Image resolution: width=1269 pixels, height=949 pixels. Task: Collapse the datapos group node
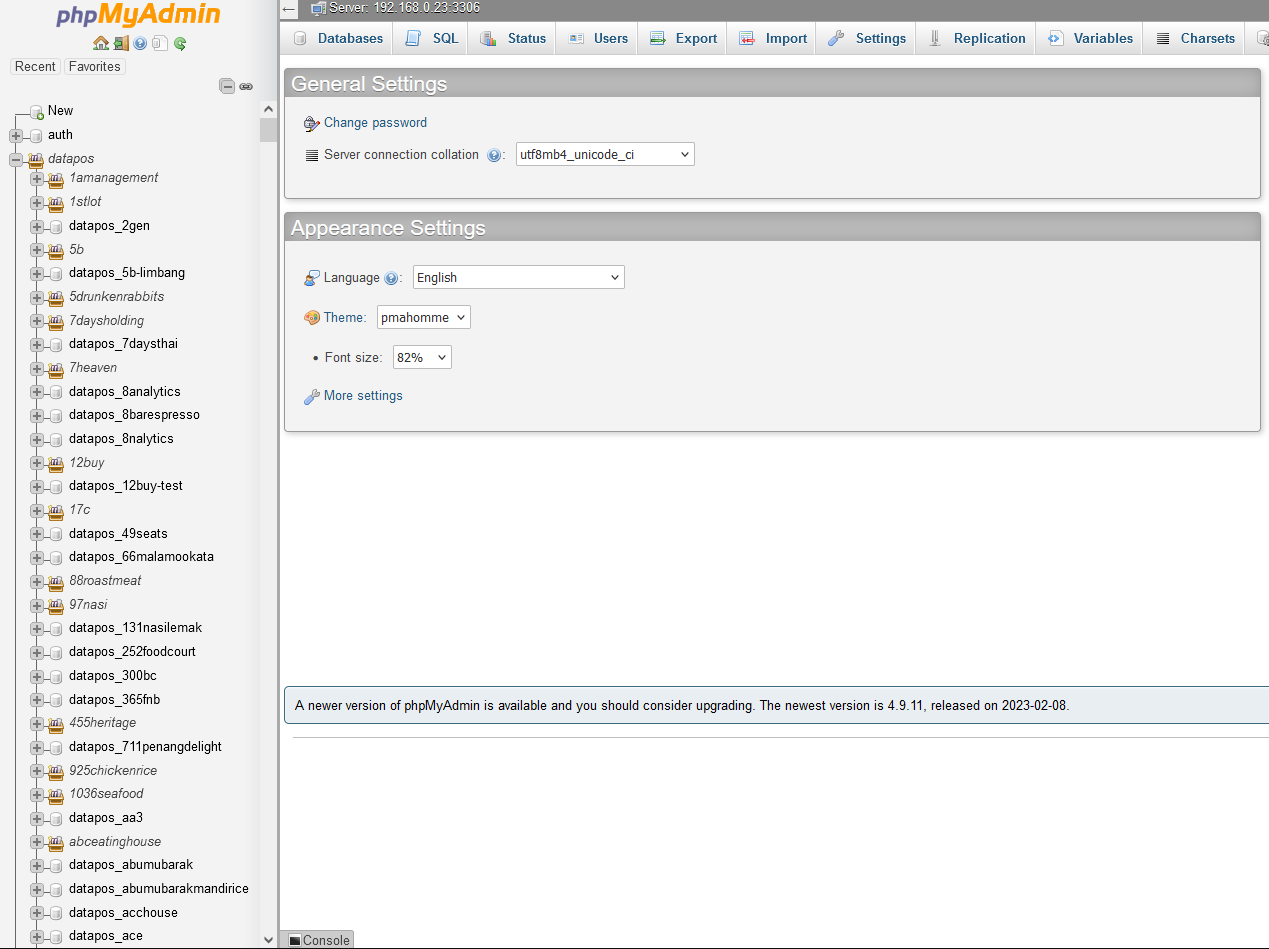click(x=16, y=159)
